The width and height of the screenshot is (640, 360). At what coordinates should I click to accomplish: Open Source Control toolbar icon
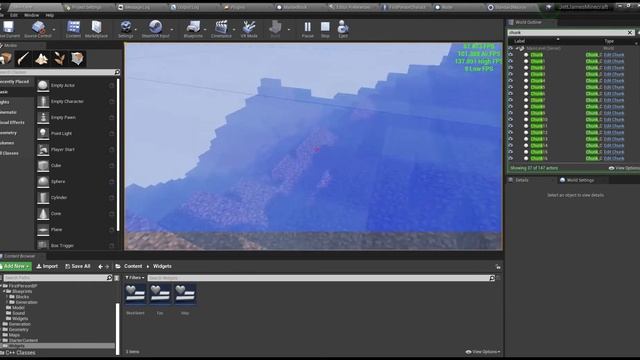point(38,28)
